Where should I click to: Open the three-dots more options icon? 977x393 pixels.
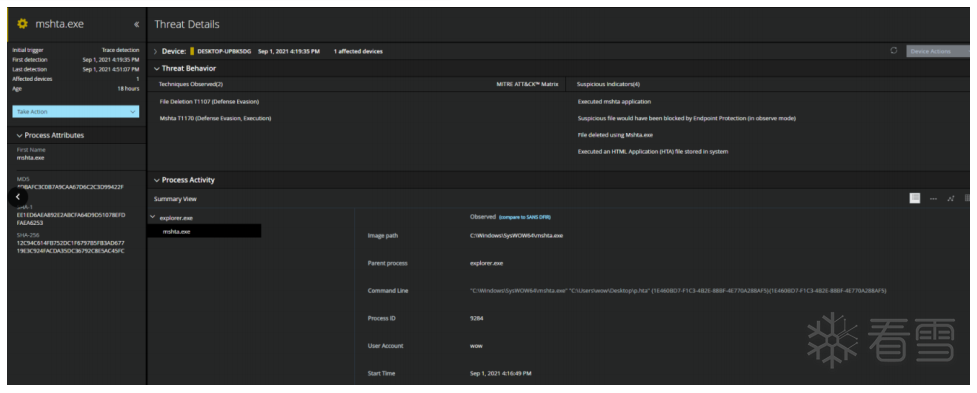click(933, 199)
